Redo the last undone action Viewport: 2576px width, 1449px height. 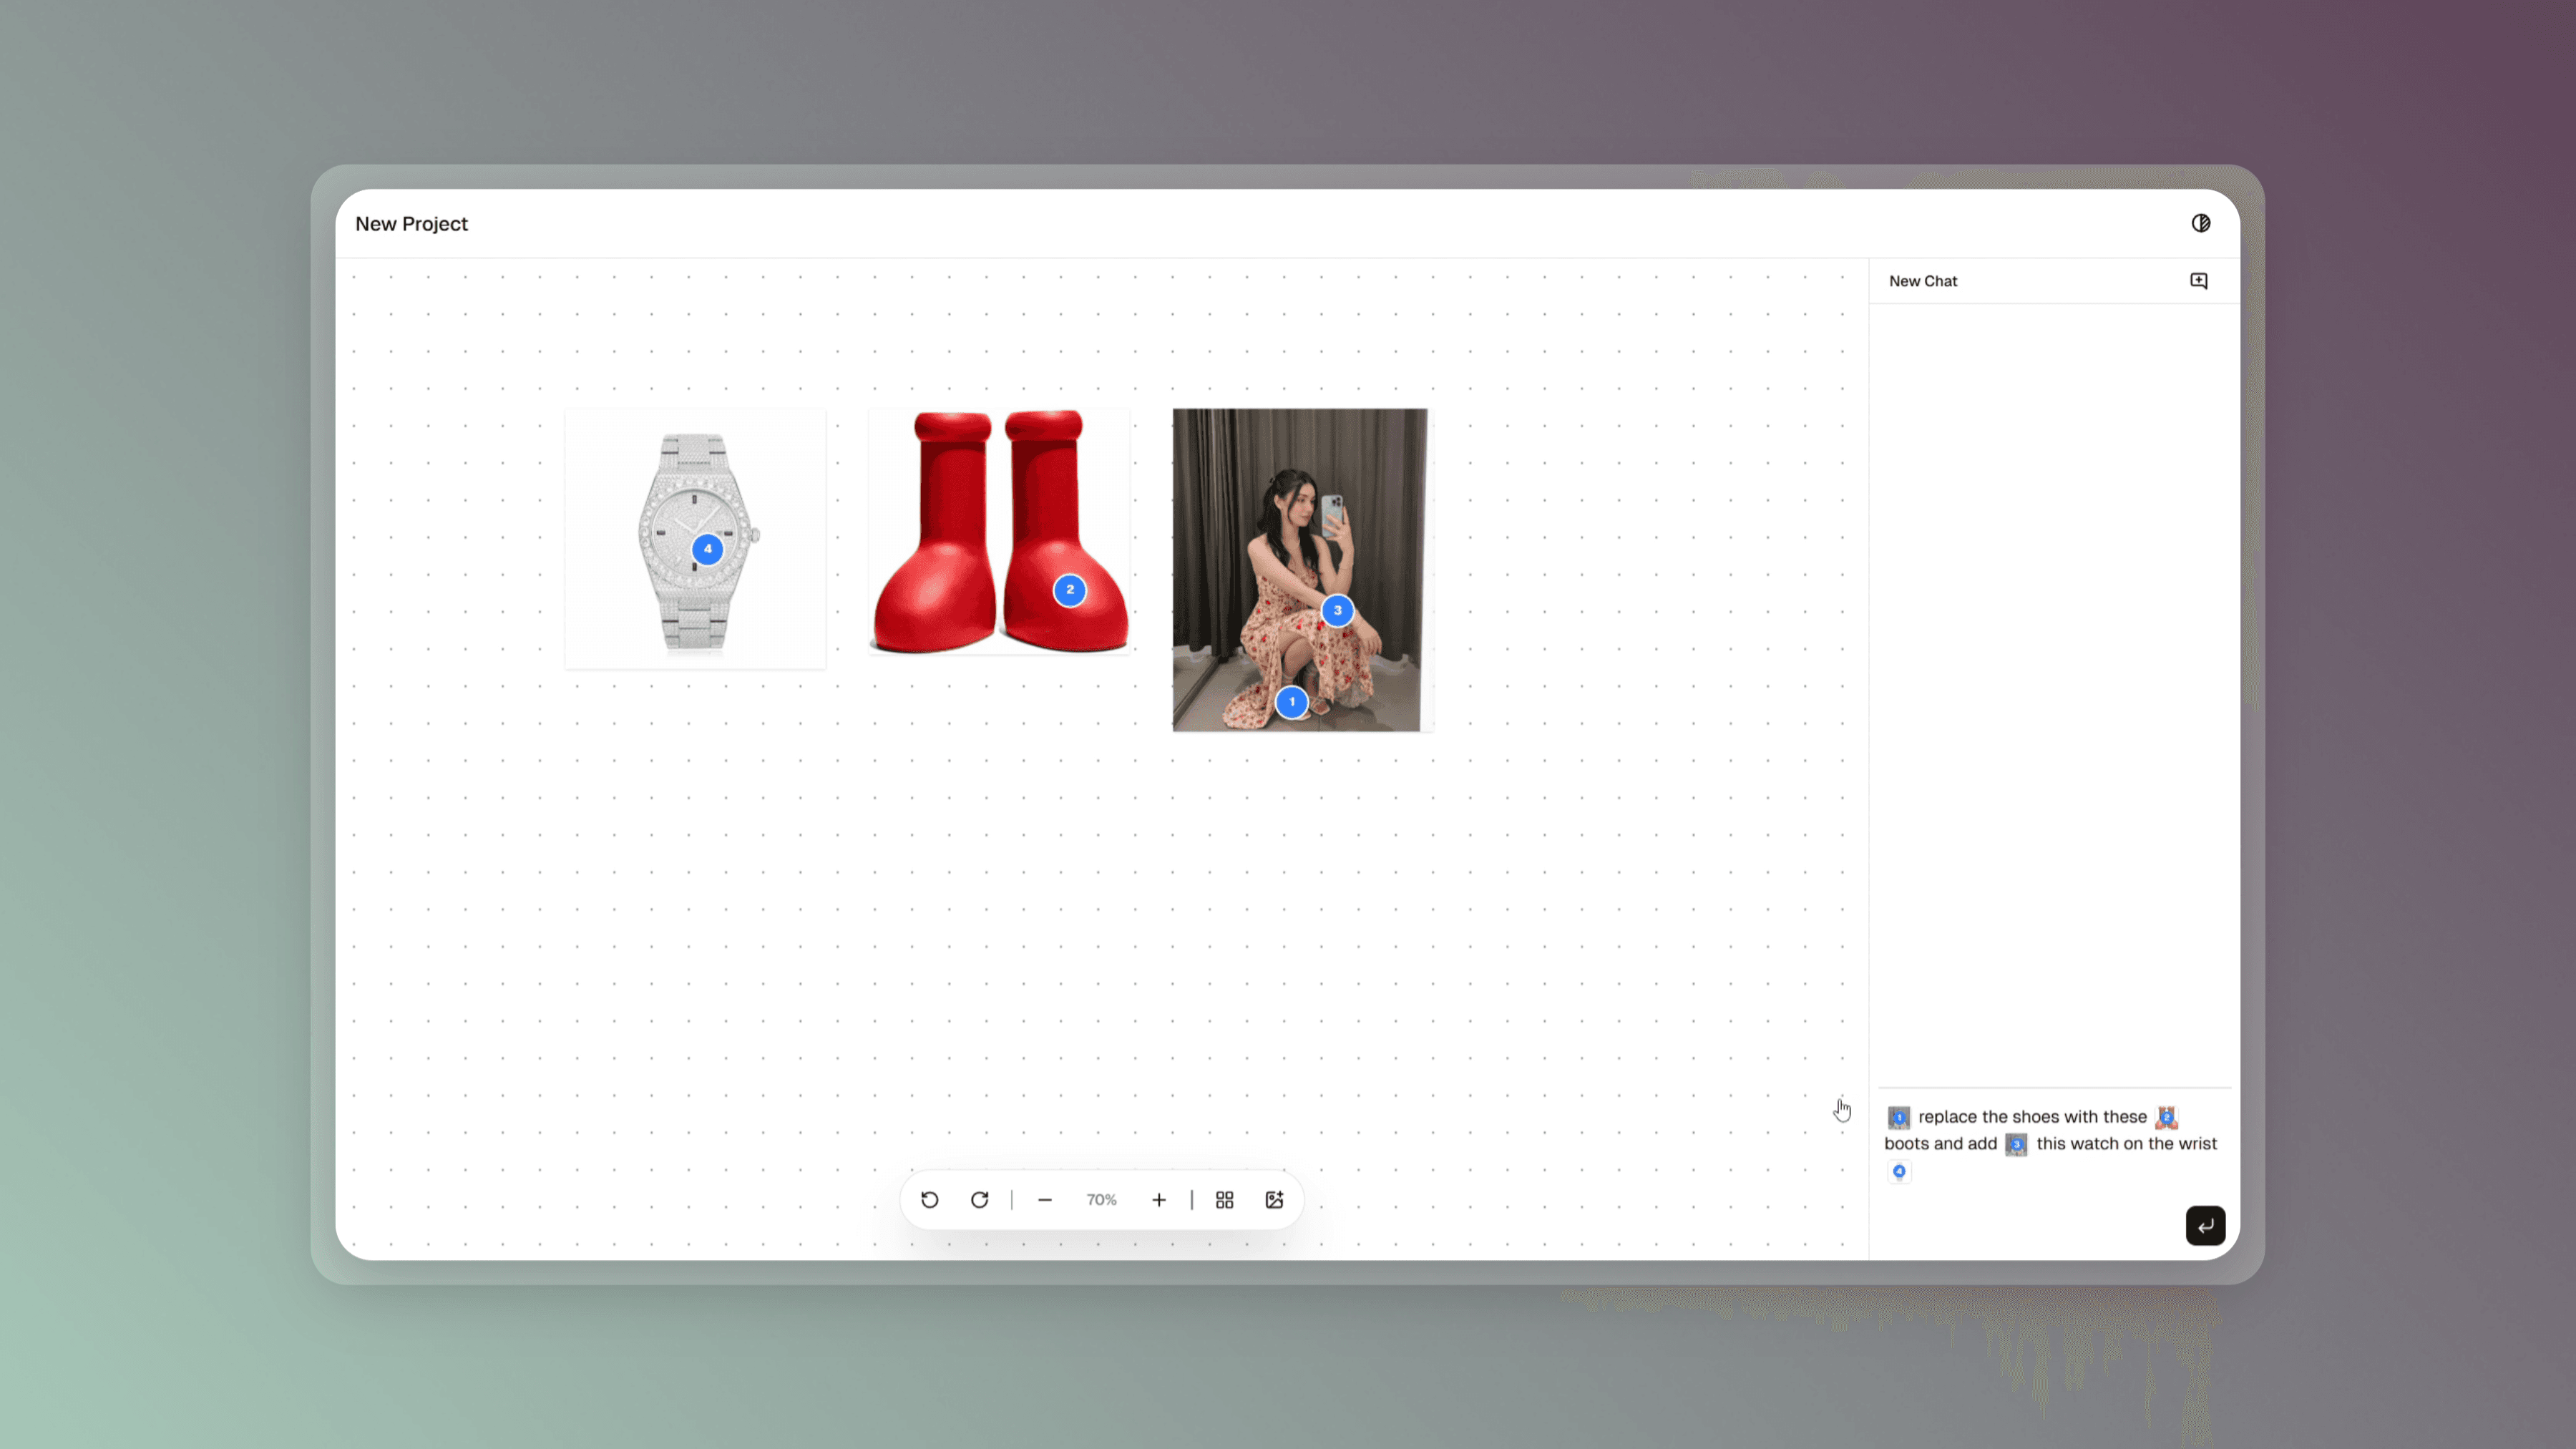coord(980,1199)
